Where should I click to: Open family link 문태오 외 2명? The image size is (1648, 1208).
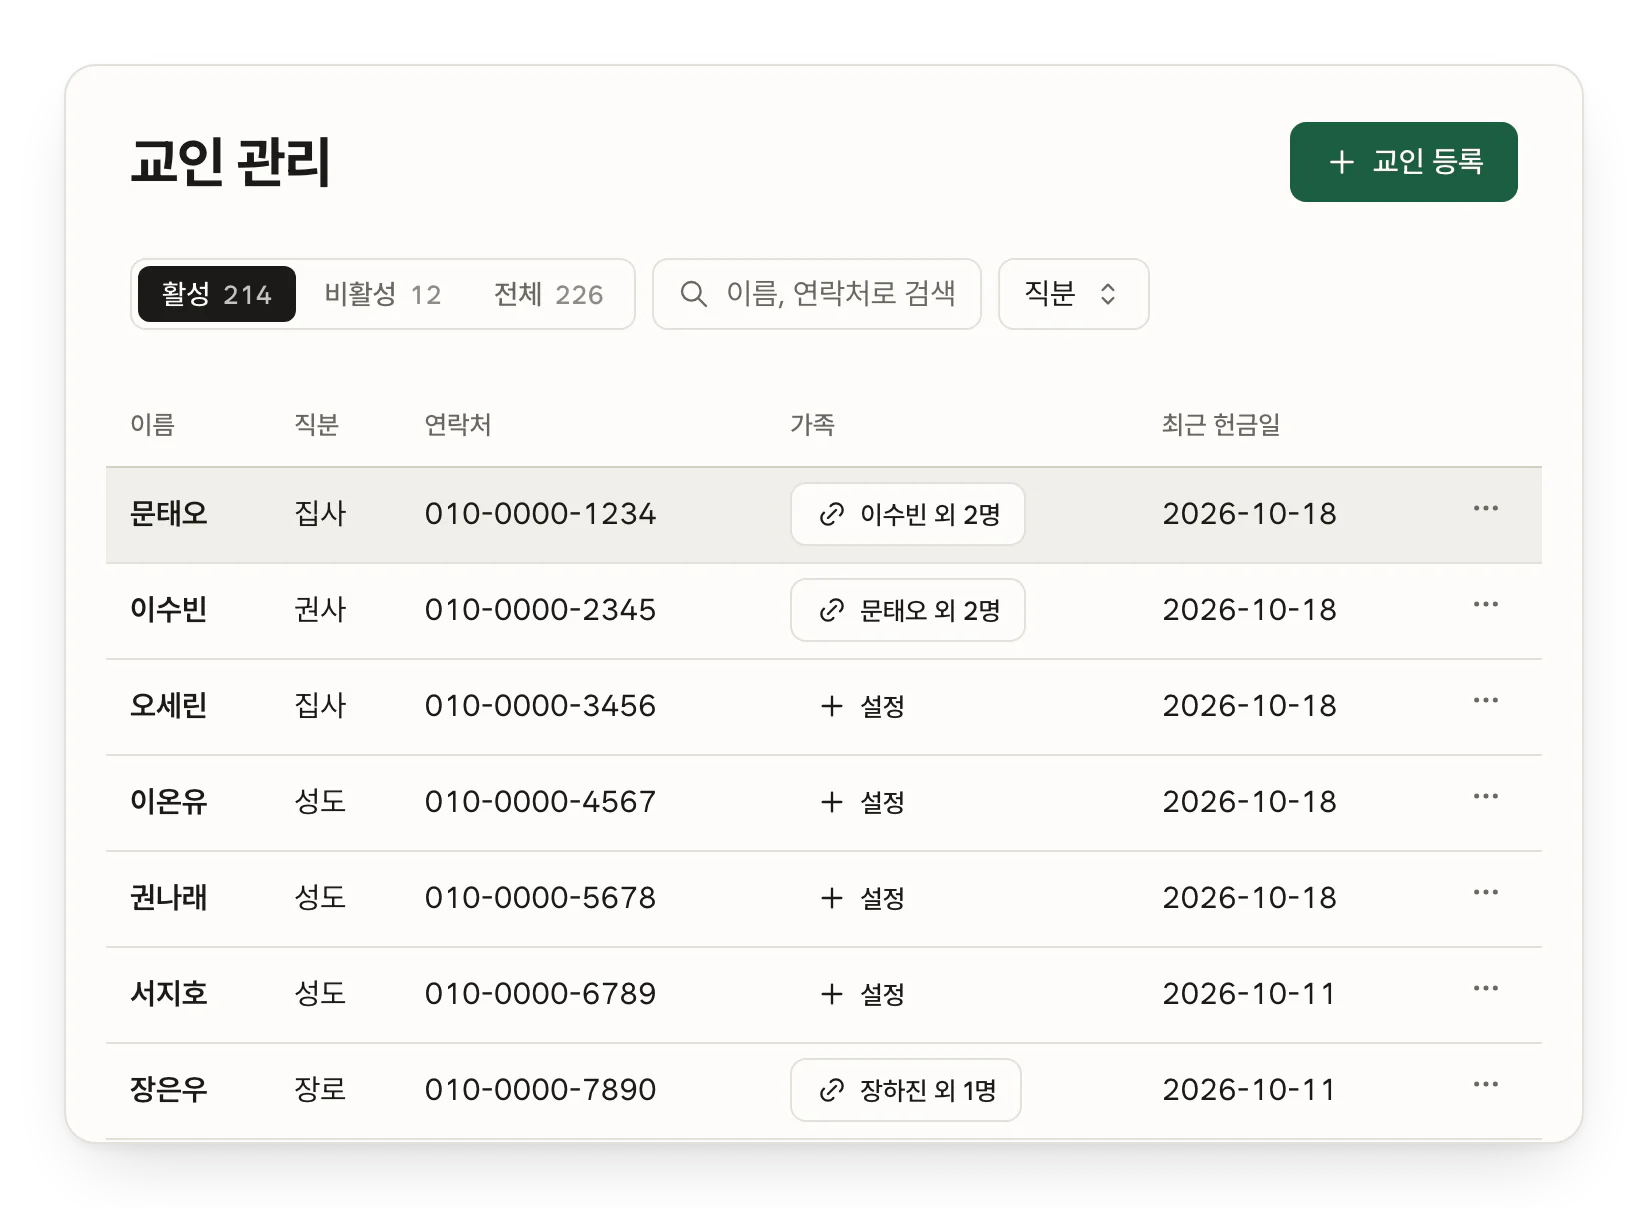tap(908, 610)
